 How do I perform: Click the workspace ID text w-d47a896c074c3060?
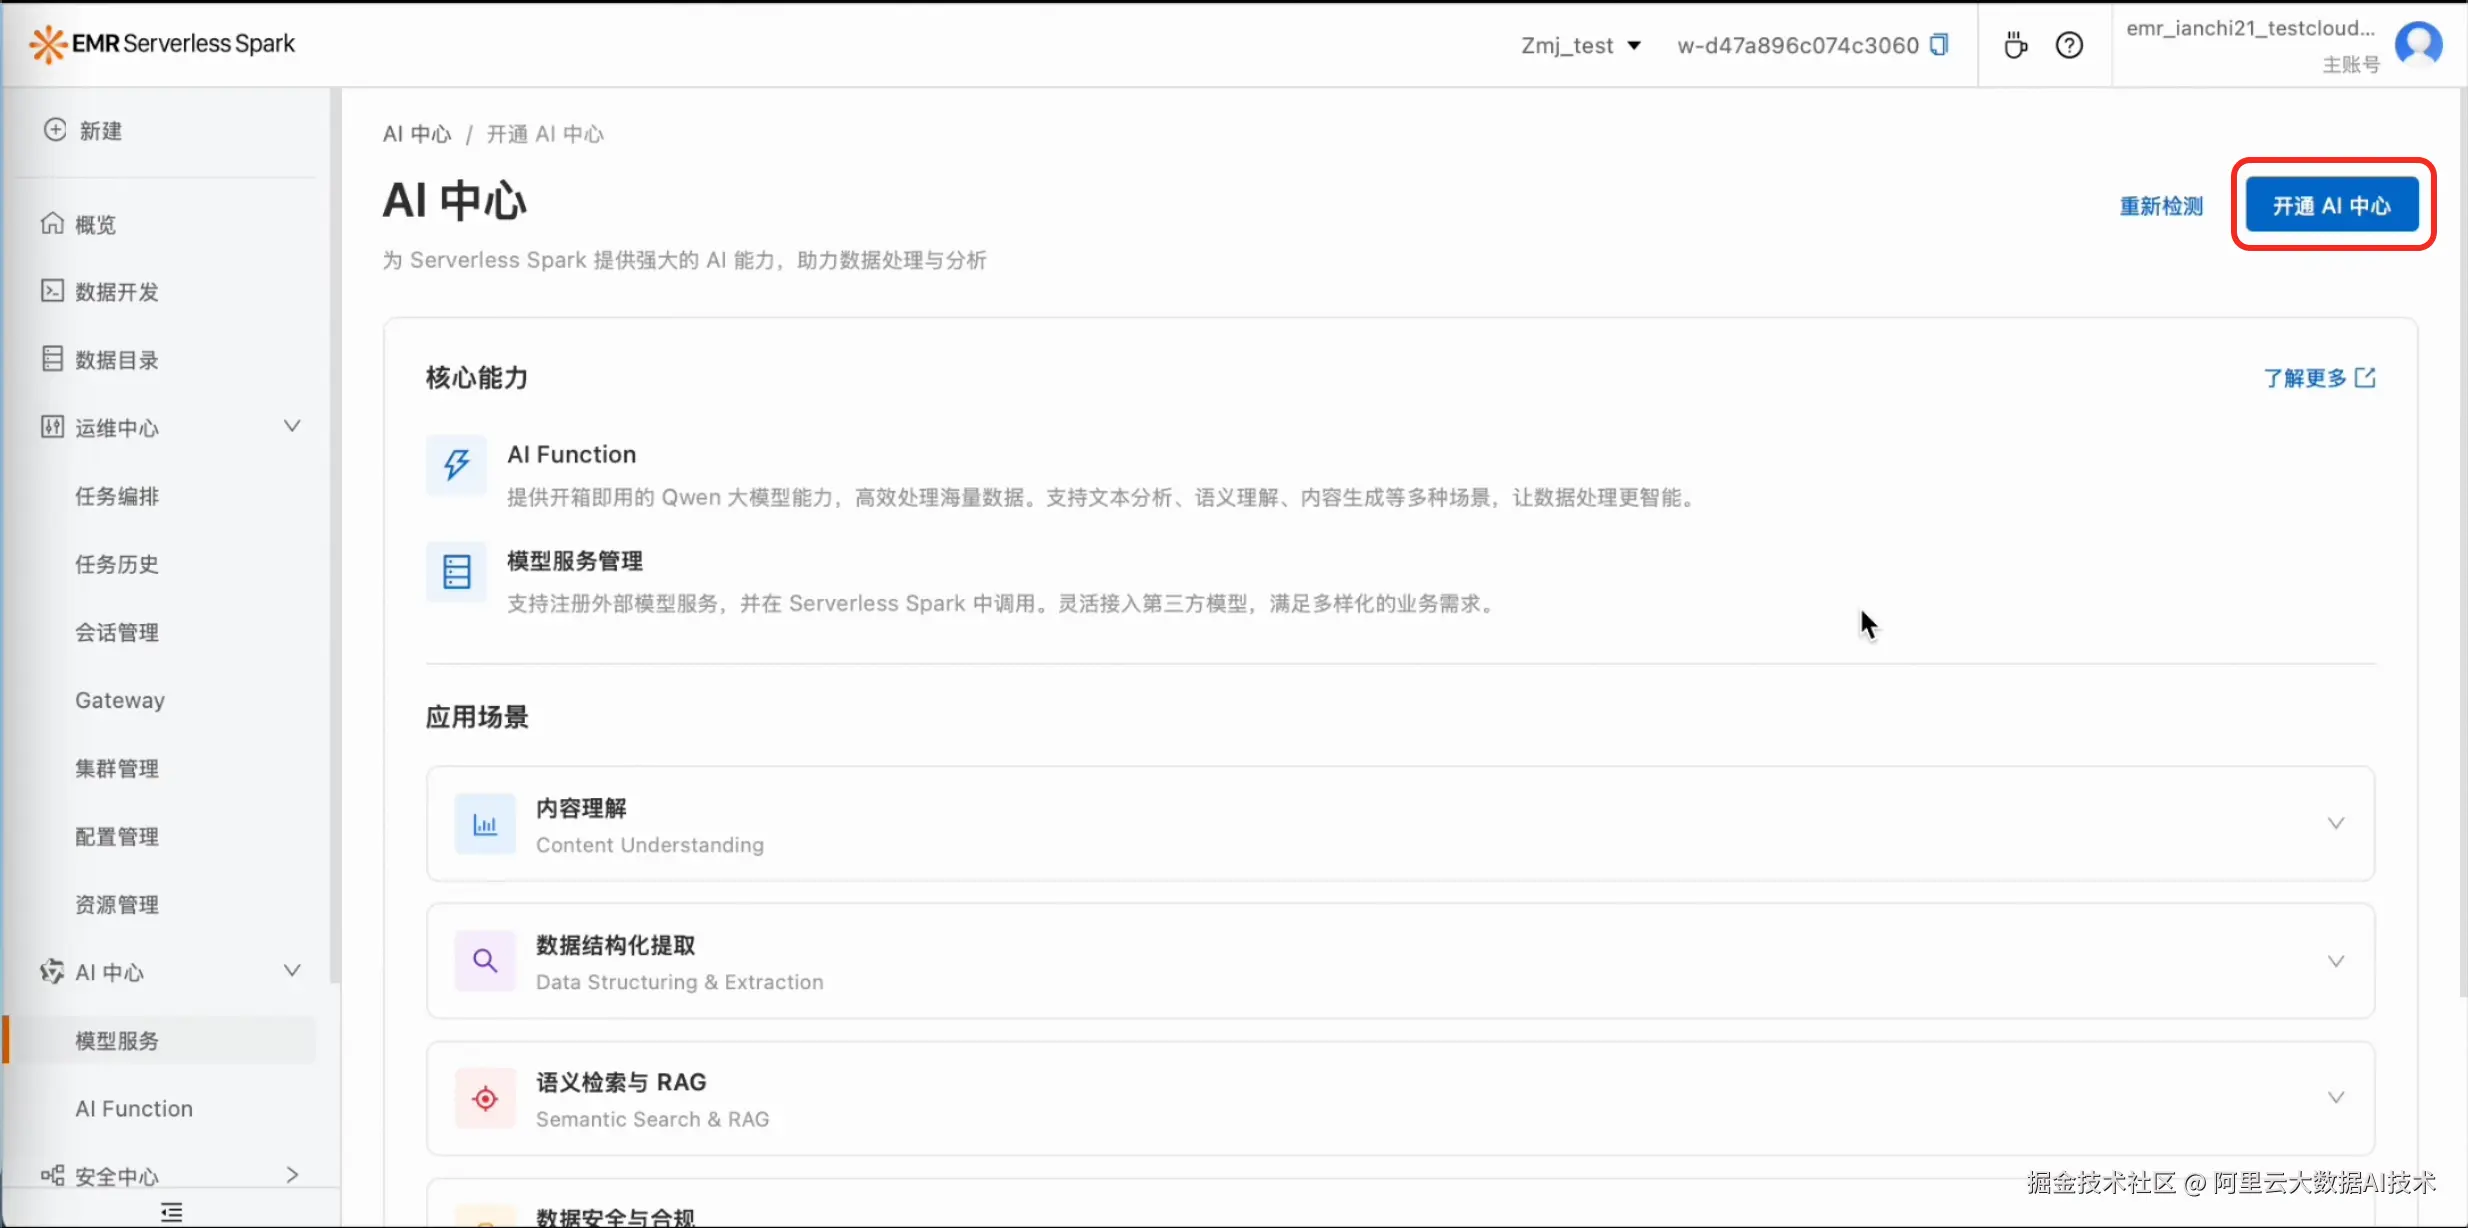click(1798, 45)
